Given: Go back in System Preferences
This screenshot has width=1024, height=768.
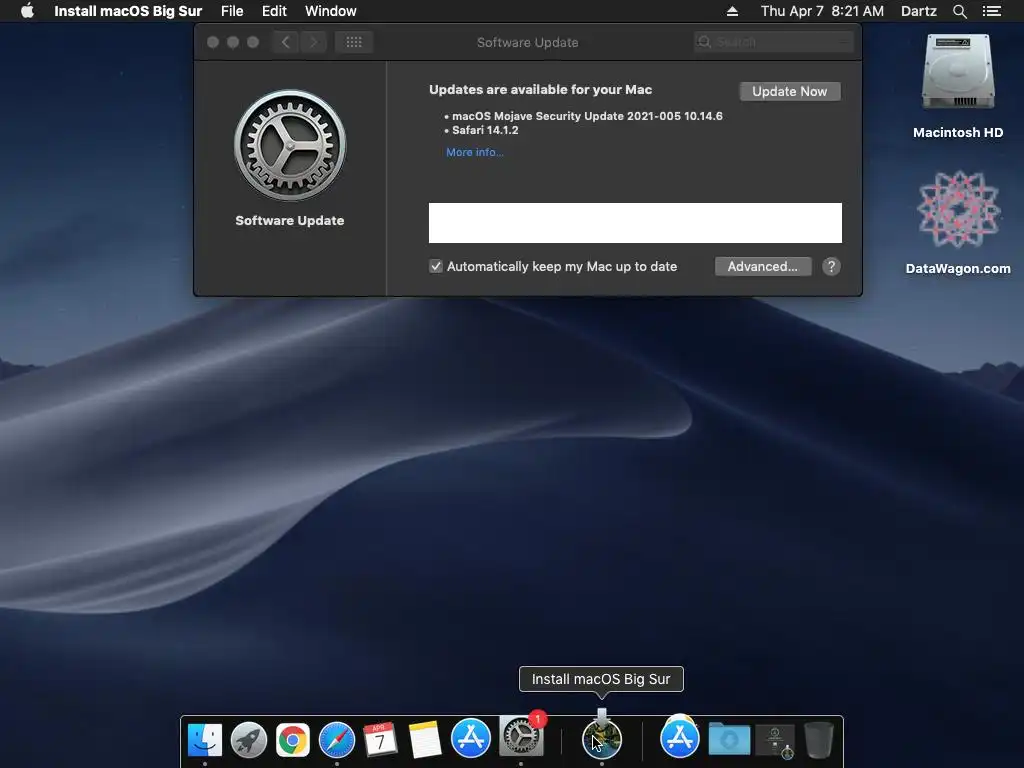Looking at the screenshot, I should tap(285, 42).
